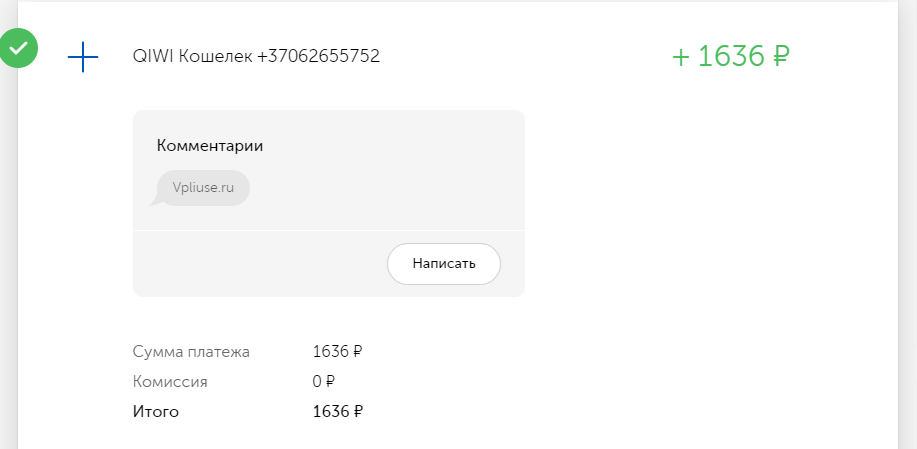Click the green checkmark status icon
917x449 pixels.
pos(19,49)
